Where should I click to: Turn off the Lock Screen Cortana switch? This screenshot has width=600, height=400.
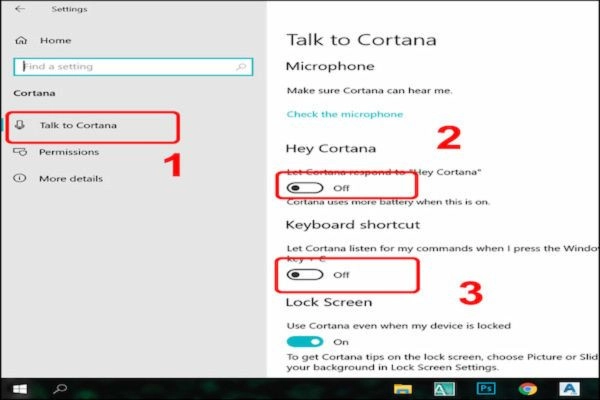302,342
